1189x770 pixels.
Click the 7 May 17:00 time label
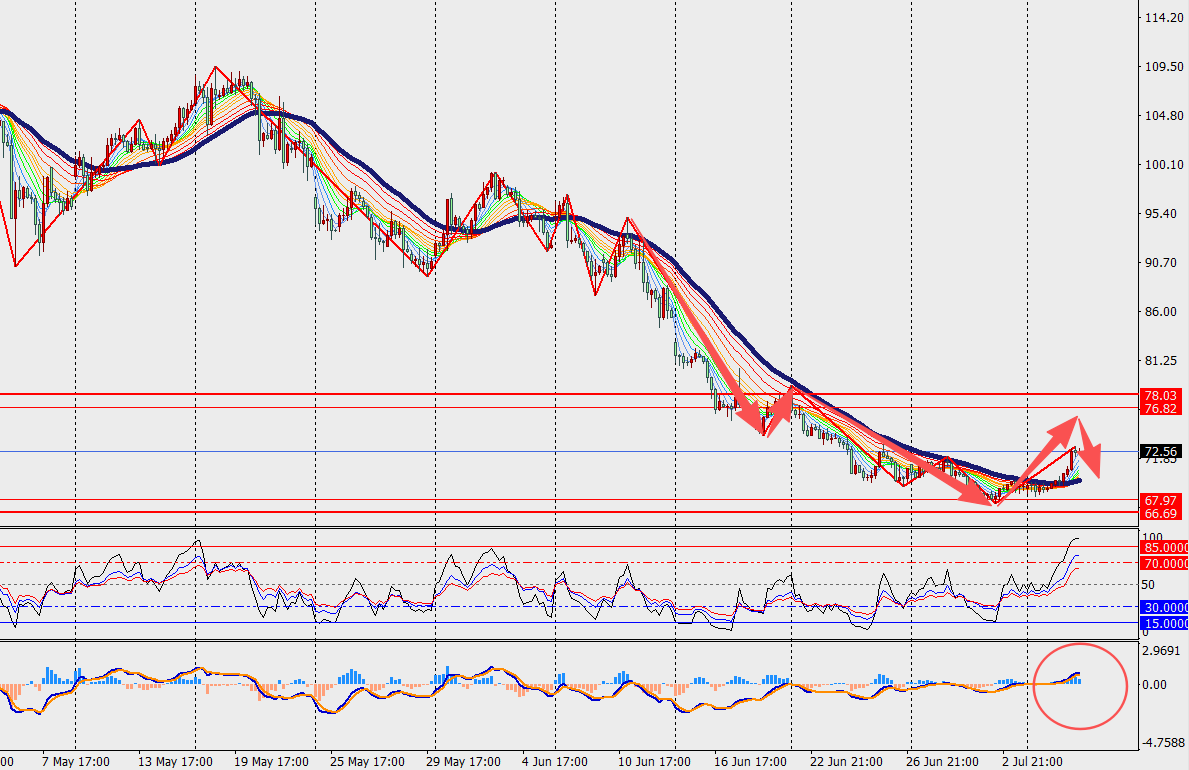(76, 761)
